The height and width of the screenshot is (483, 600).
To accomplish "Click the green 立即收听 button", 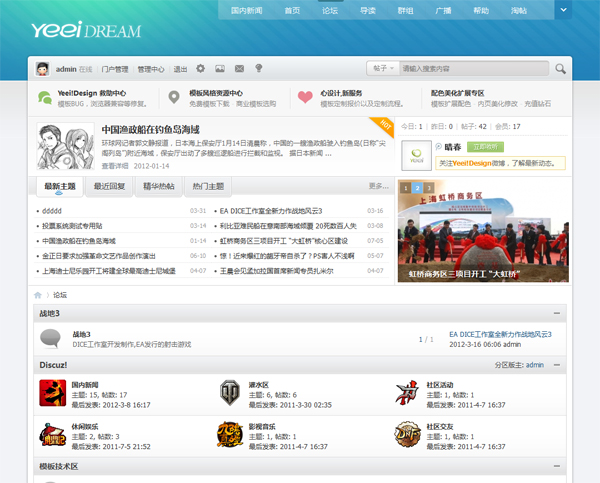I will (x=485, y=147).
